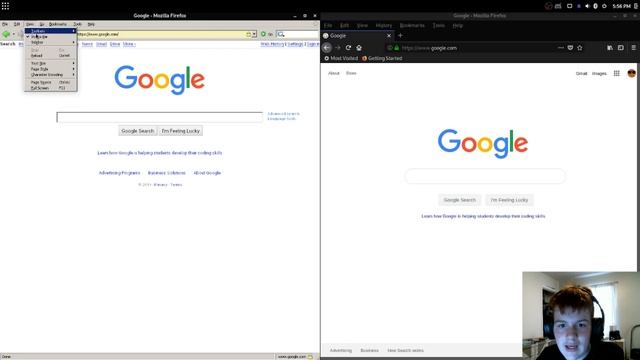This screenshot has height=360, width=640.
Task: Click the green padlock in new Firefox URL bar
Action: pos(396,48)
